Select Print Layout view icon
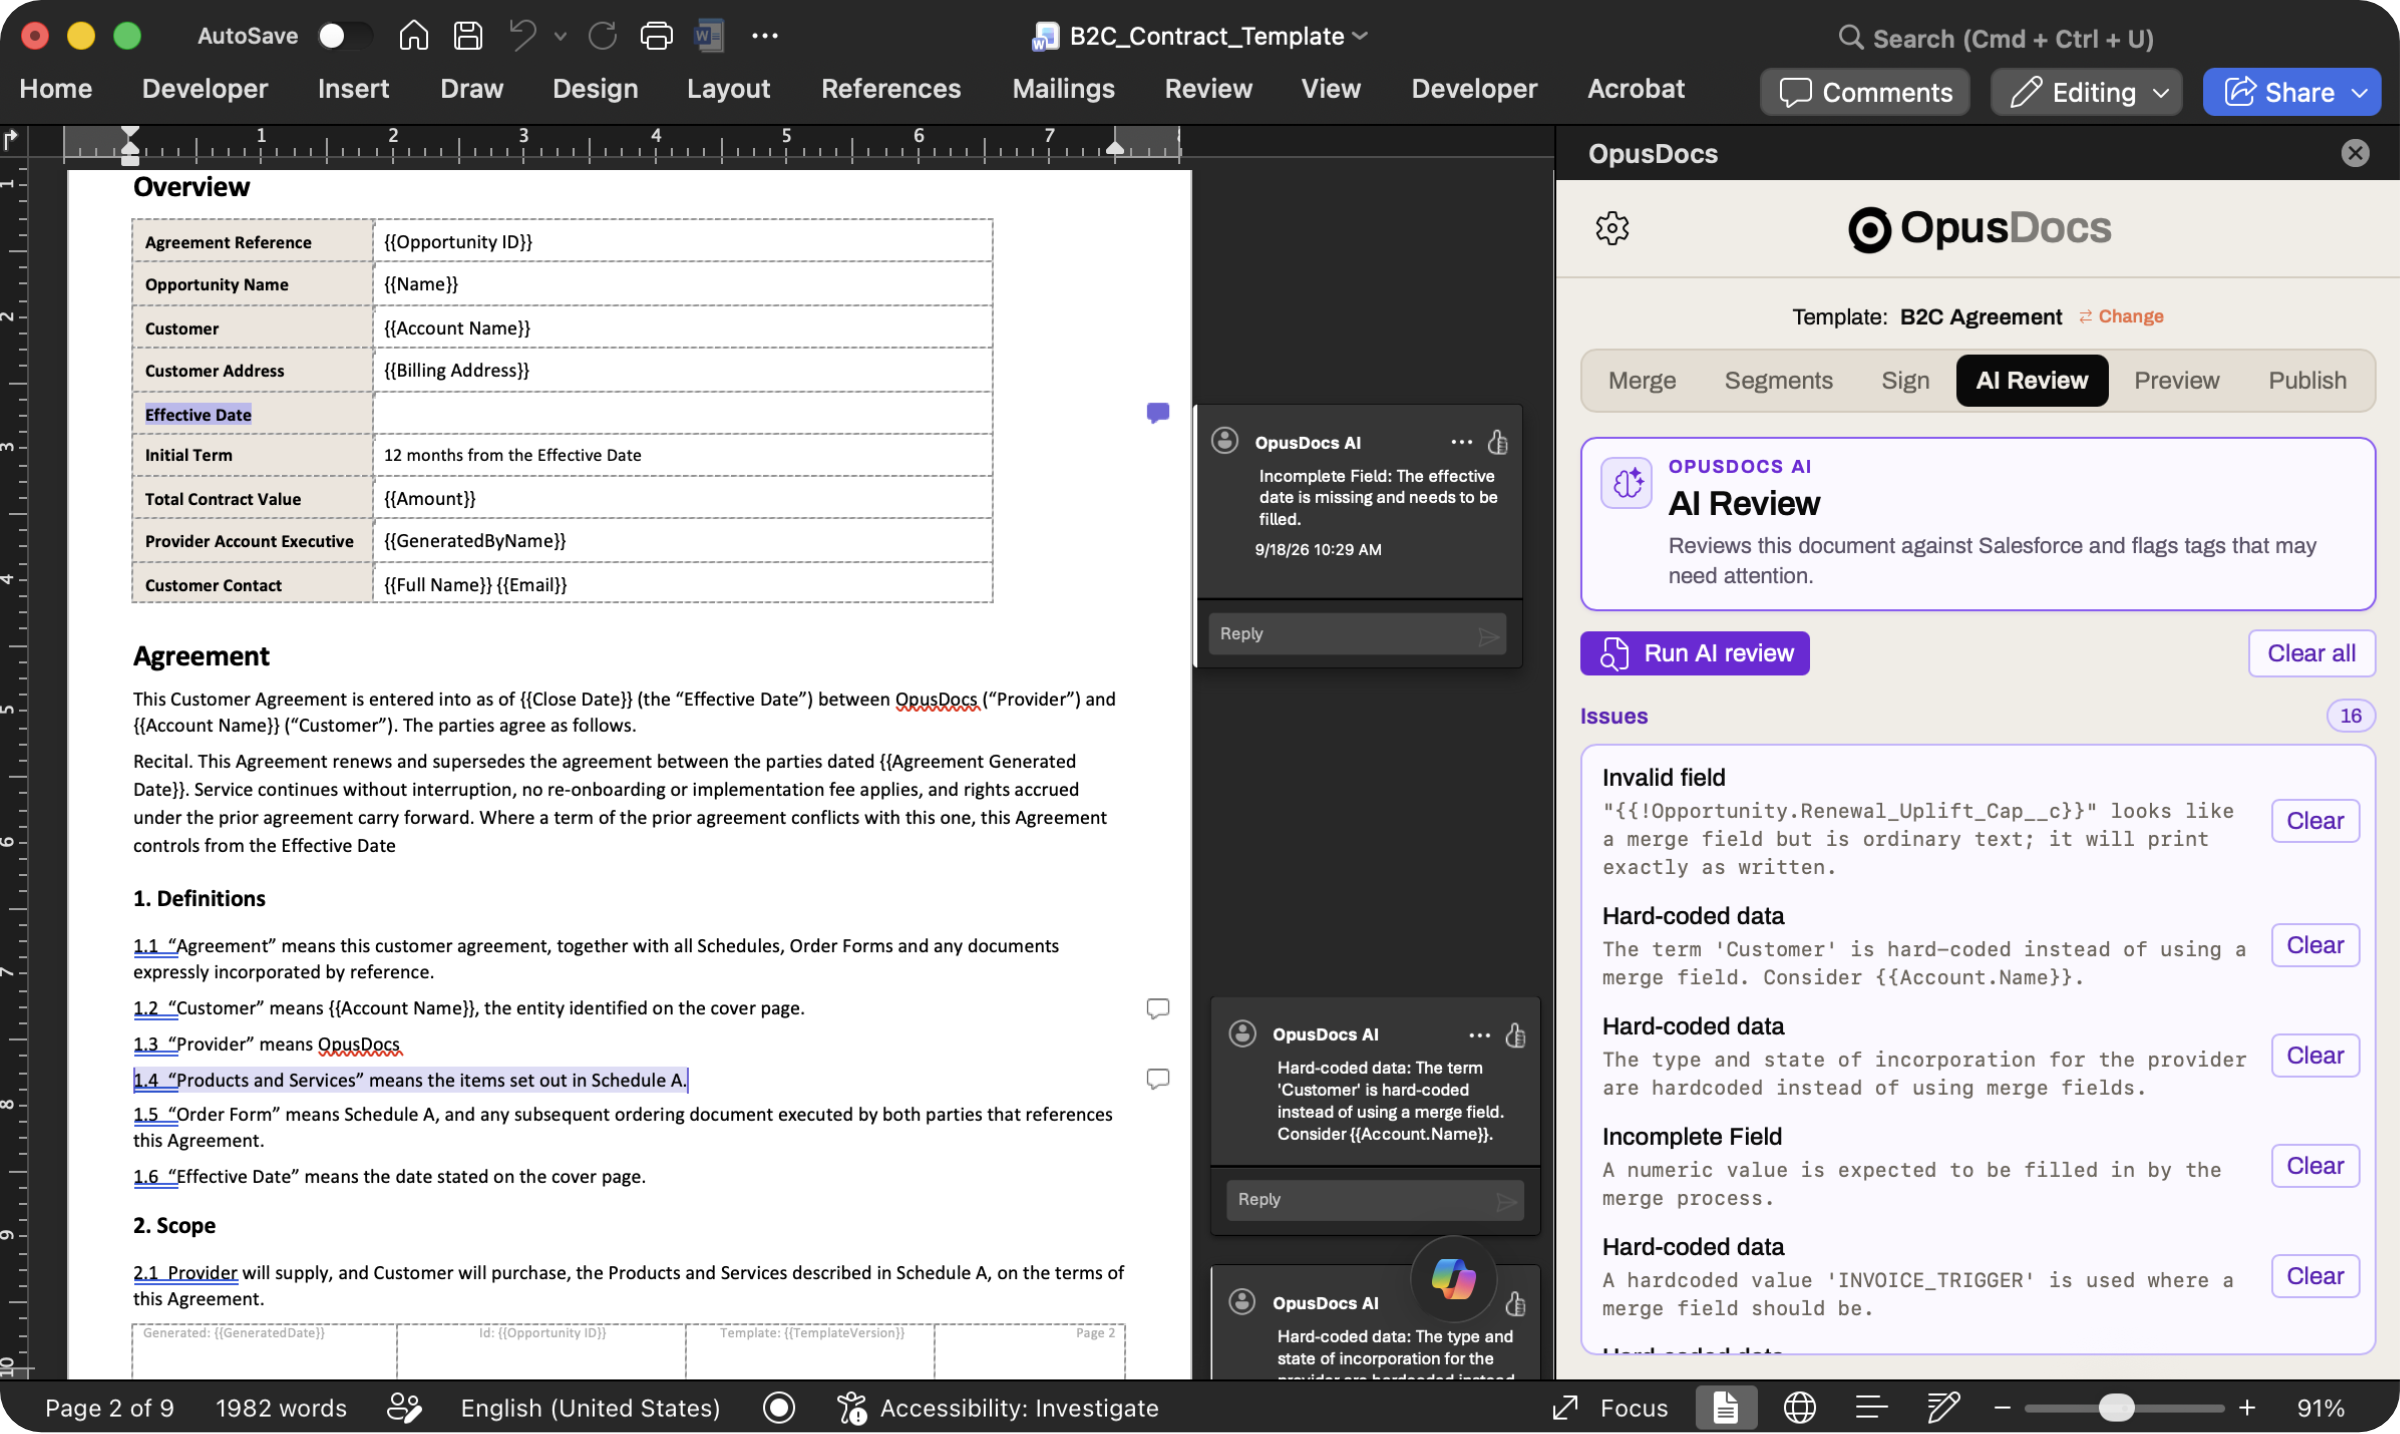2400x1434 pixels. [1726, 1408]
